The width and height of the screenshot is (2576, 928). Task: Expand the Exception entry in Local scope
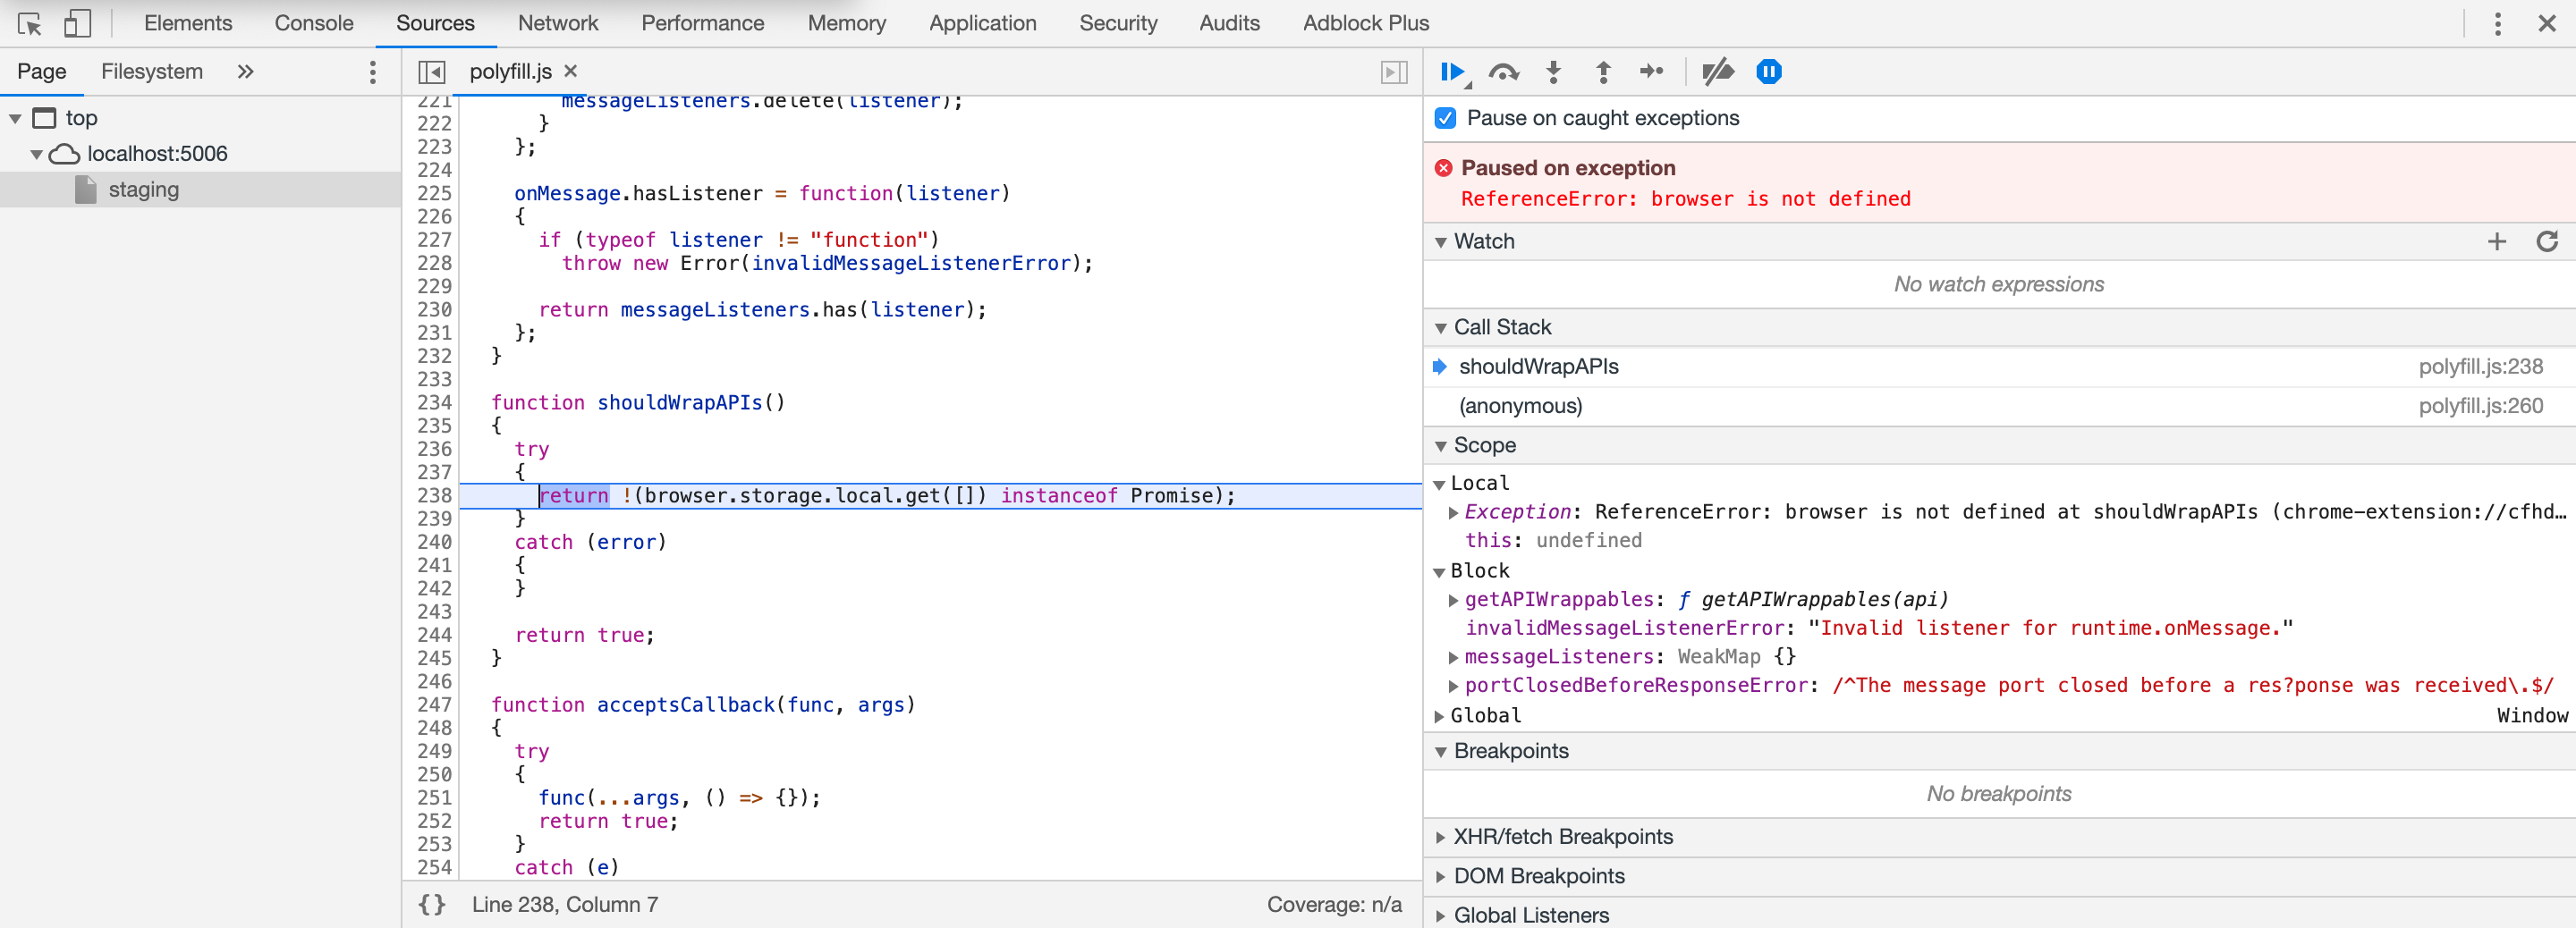click(x=1453, y=513)
